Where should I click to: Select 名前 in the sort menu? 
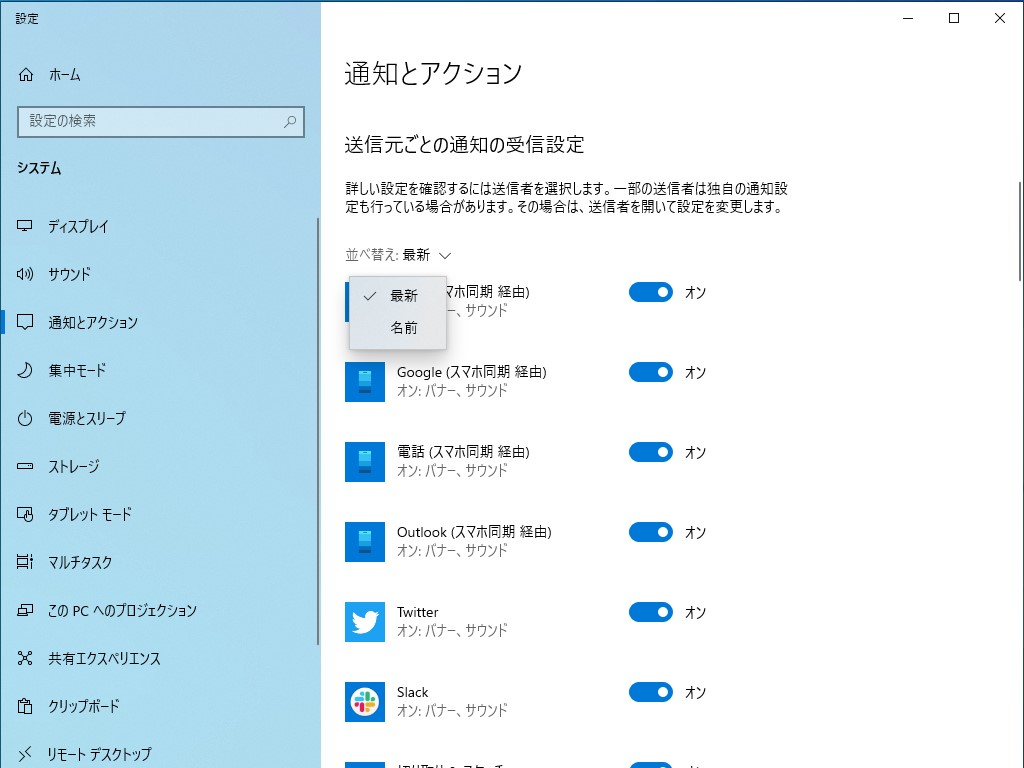pyautogui.click(x=403, y=326)
